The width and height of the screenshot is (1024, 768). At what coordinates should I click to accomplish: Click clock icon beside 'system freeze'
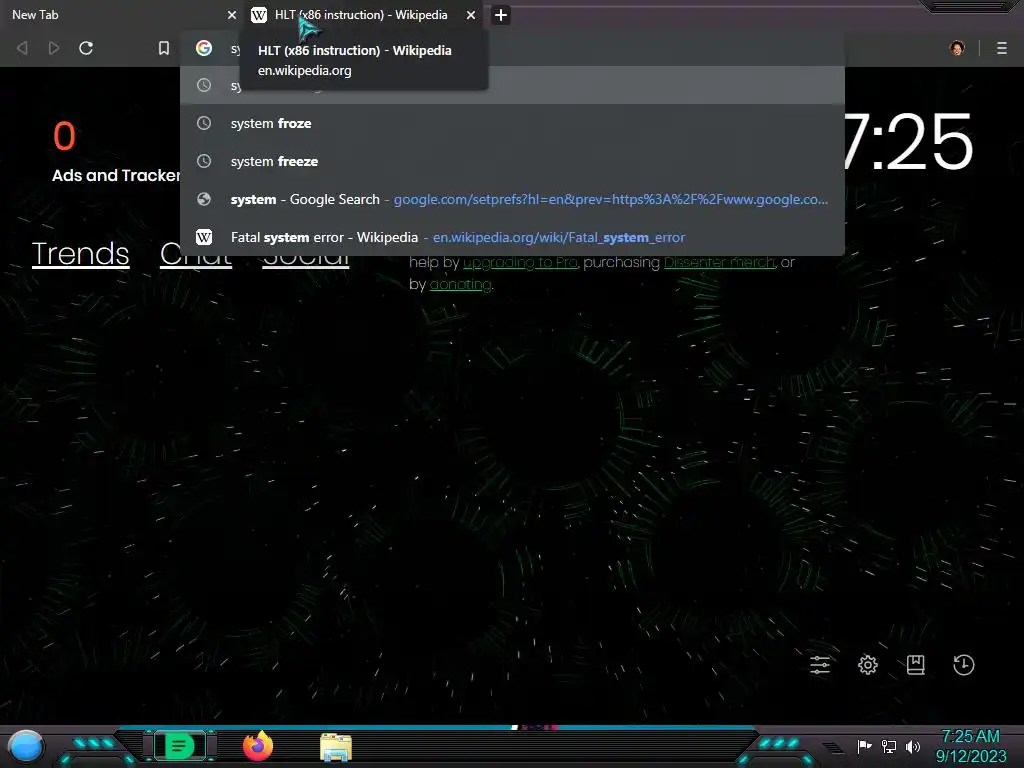(204, 161)
